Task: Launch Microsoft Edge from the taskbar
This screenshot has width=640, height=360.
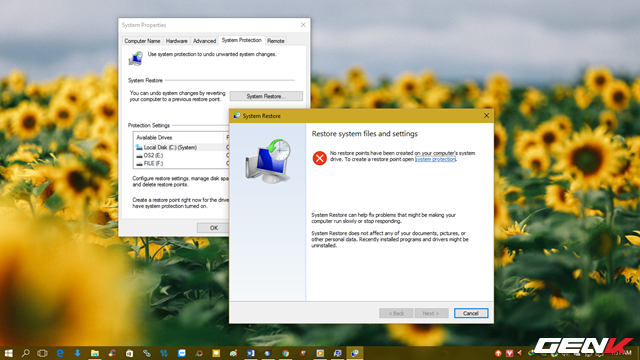Action: click(60, 353)
